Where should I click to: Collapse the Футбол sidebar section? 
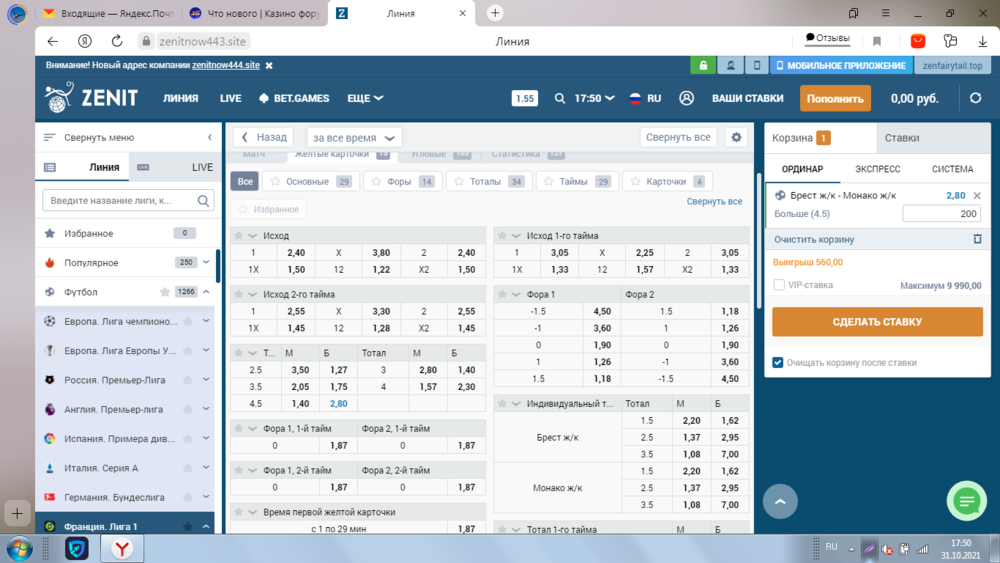point(206,292)
